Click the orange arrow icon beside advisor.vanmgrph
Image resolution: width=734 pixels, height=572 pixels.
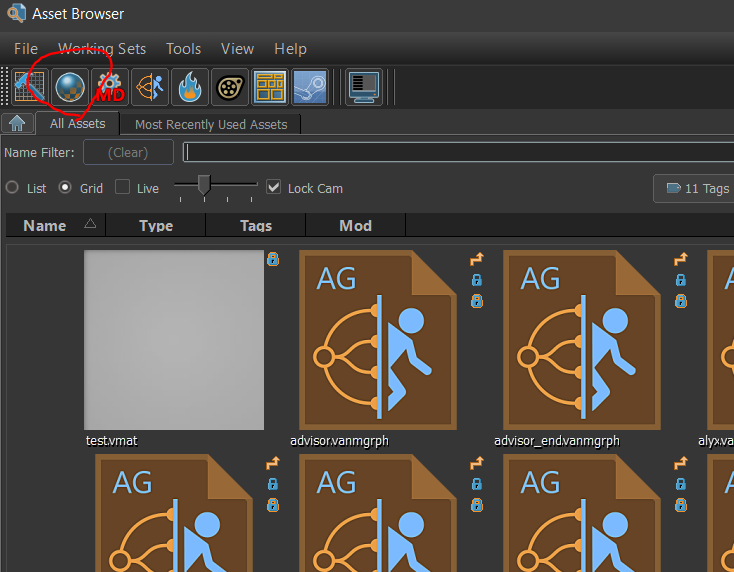click(x=477, y=258)
